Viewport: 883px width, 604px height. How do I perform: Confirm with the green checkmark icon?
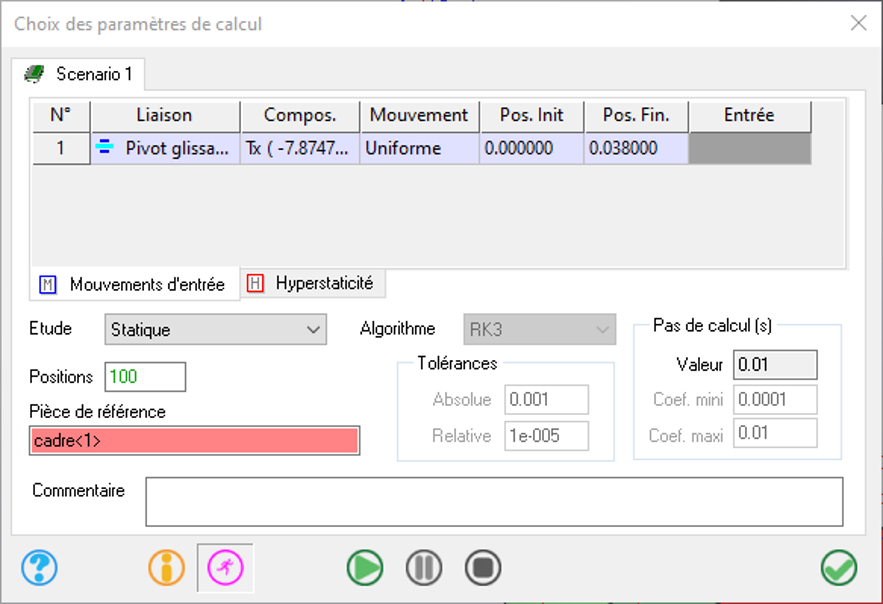point(838,568)
